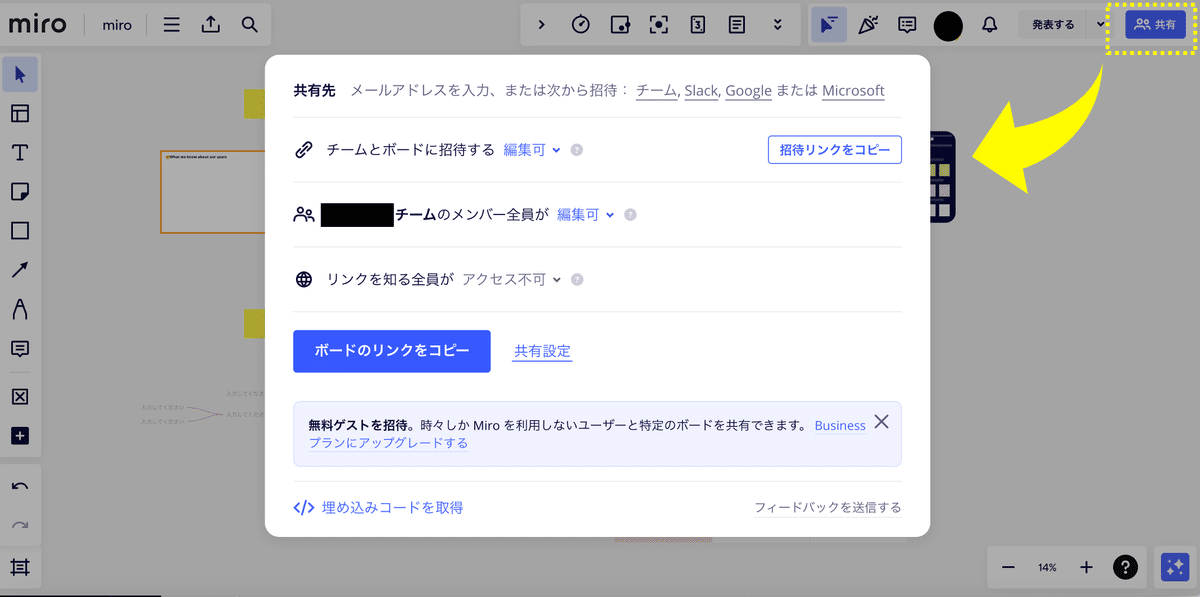
Task: Select the Text tool
Action: [x=20, y=152]
